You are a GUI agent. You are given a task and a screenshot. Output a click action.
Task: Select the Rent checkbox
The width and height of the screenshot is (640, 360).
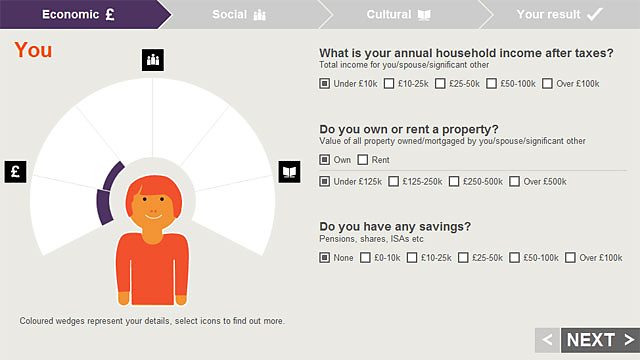[362, 160]
